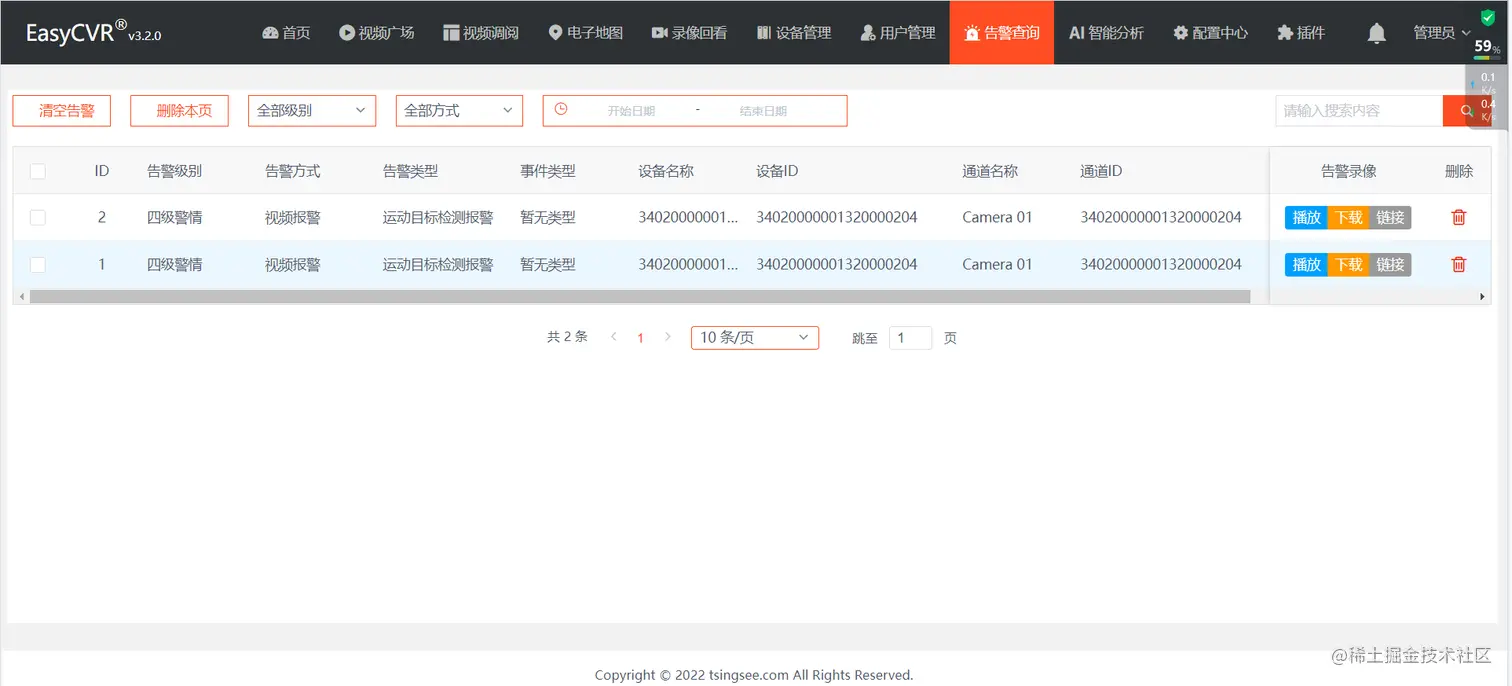Click Camera 01 cell in row ID 2

click(x=997, y=217)
